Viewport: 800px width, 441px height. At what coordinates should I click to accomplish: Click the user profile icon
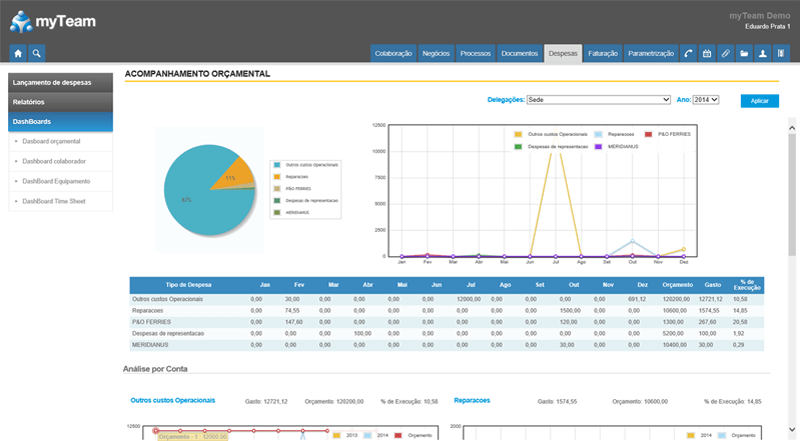(762, 53)
